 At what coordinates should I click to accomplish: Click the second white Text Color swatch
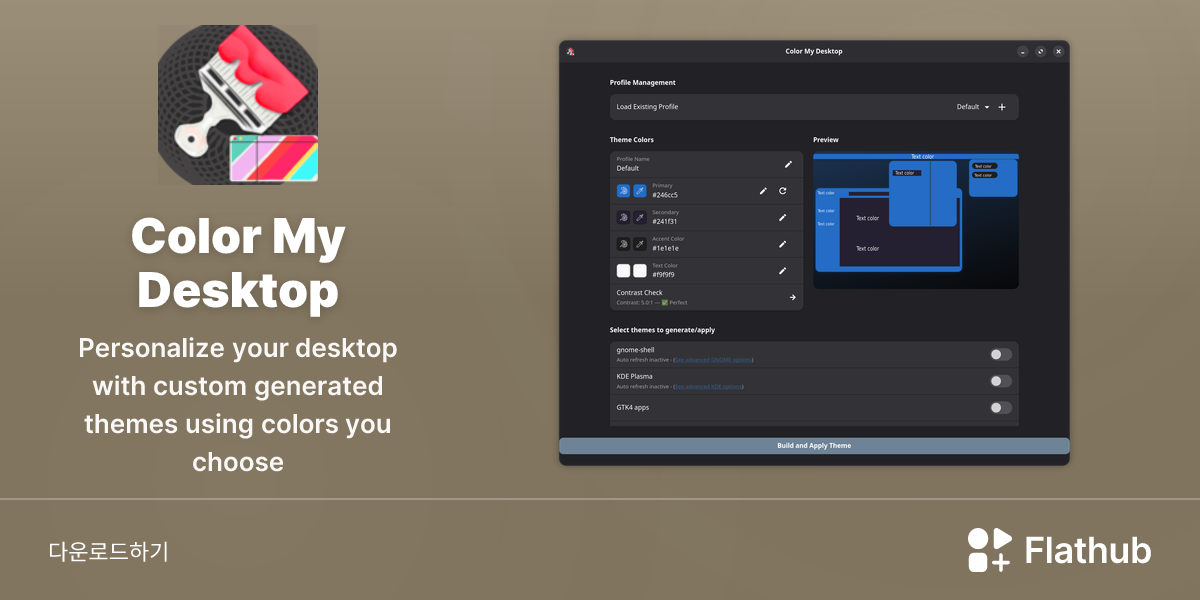point(640,270)
